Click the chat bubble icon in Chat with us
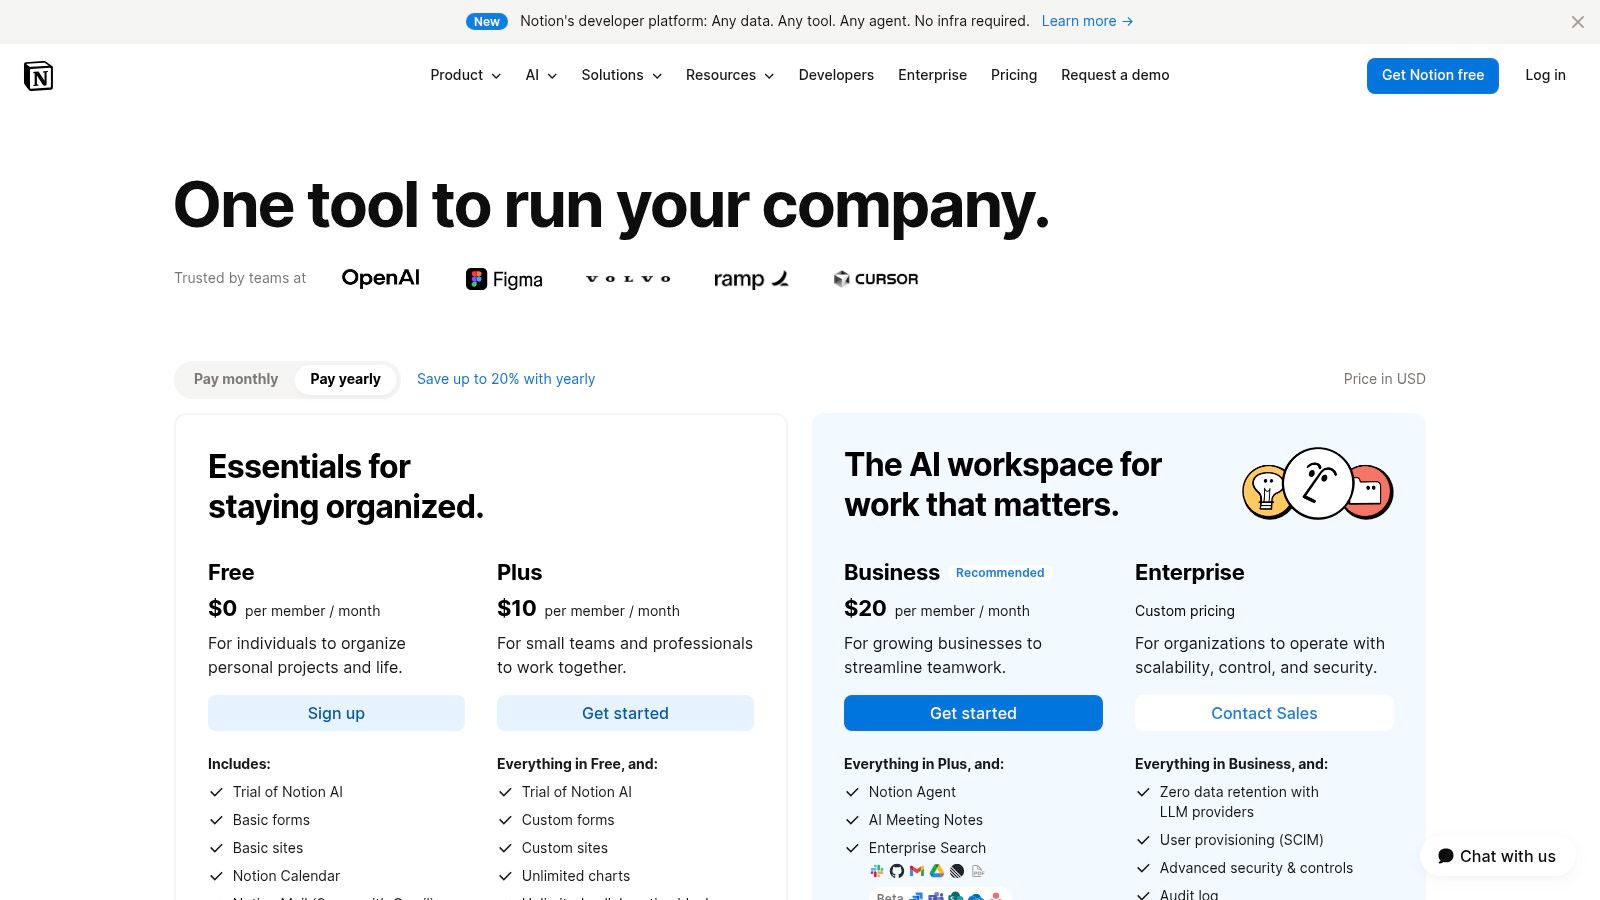 [x=1446, y=856]
